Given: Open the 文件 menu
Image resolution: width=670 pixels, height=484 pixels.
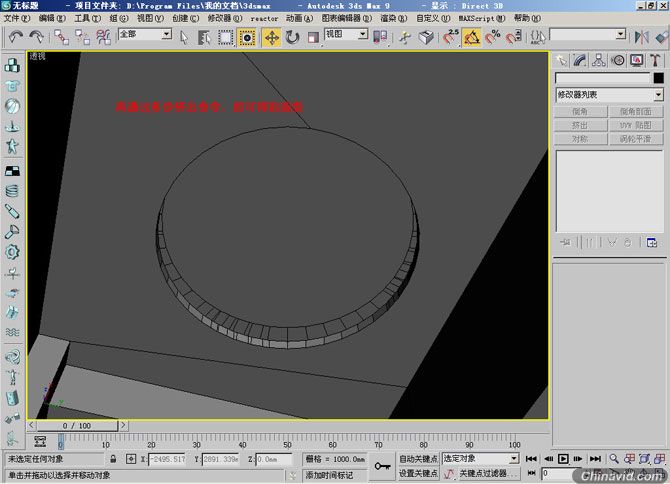Looking at the screenshot, I should 17,18.
